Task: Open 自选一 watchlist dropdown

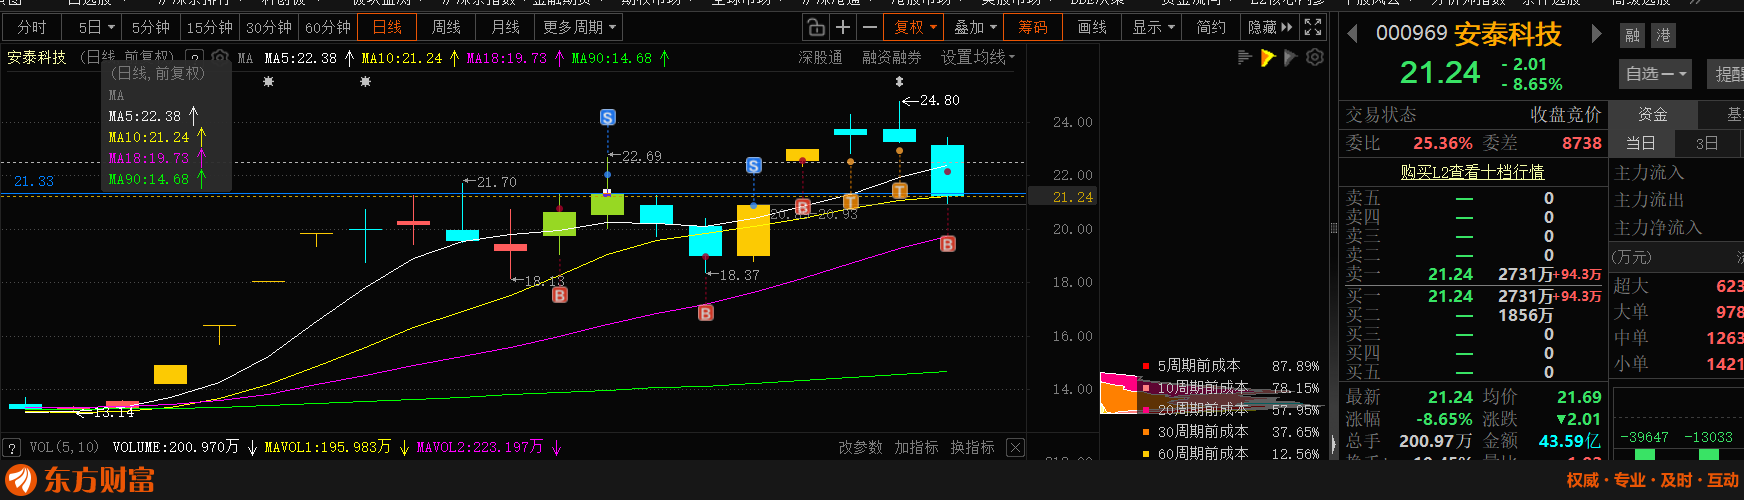Action: (x=1656, y=73)
